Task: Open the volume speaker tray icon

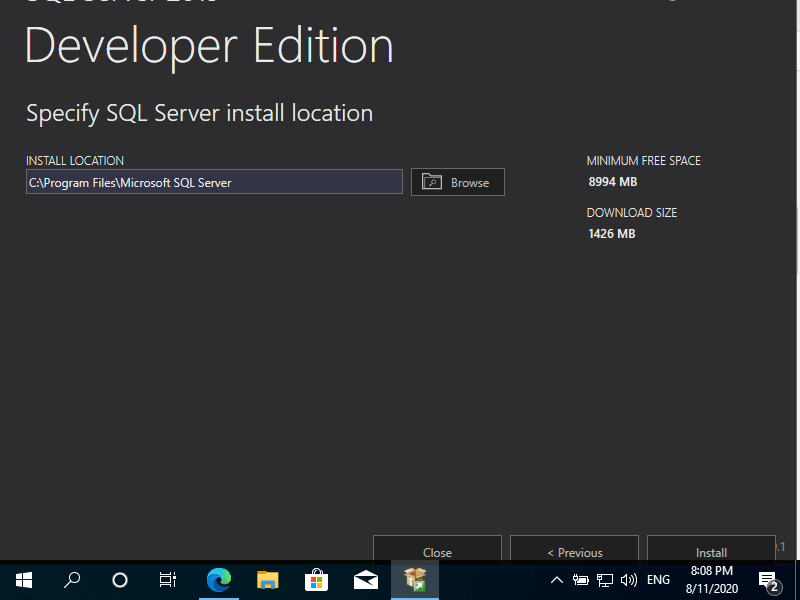Action: [629, 580]
